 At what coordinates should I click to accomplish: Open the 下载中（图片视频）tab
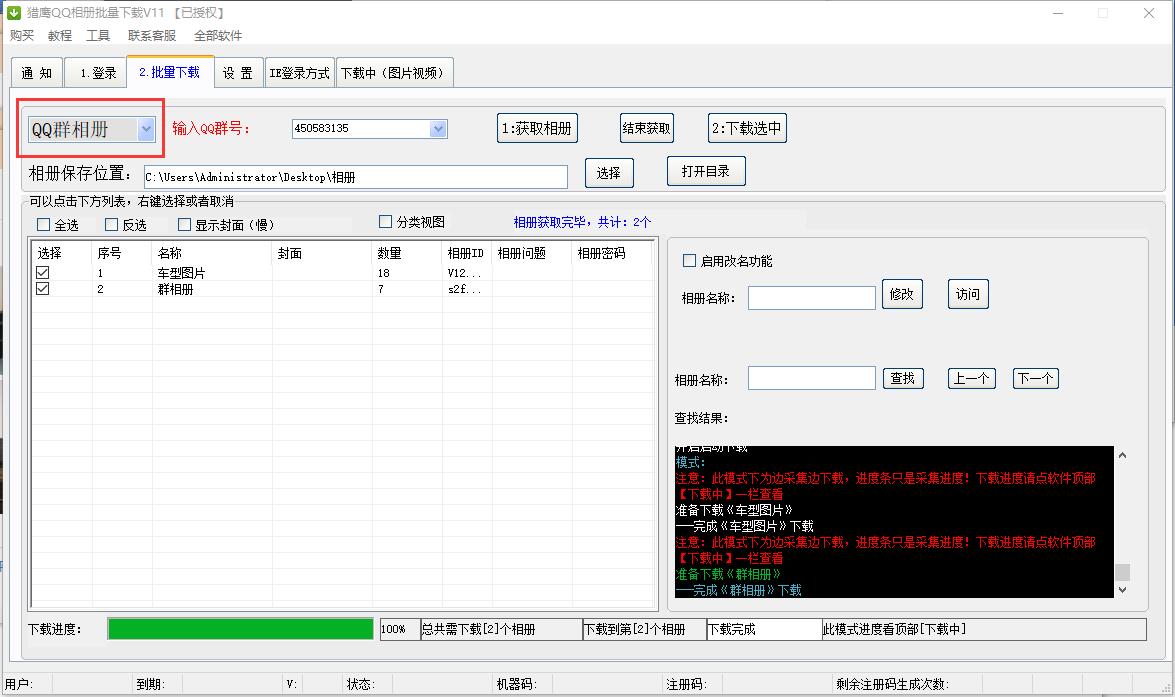395,73
